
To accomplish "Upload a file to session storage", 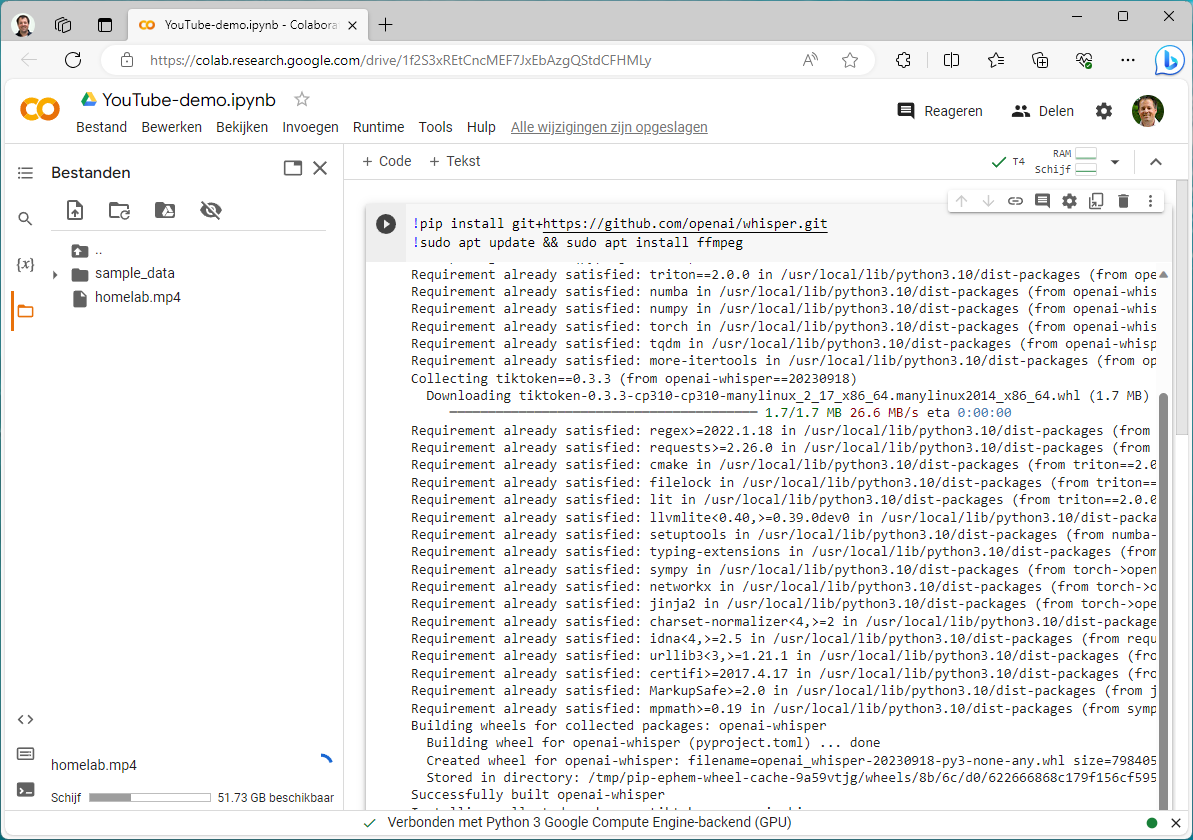I will pos(75,210).
